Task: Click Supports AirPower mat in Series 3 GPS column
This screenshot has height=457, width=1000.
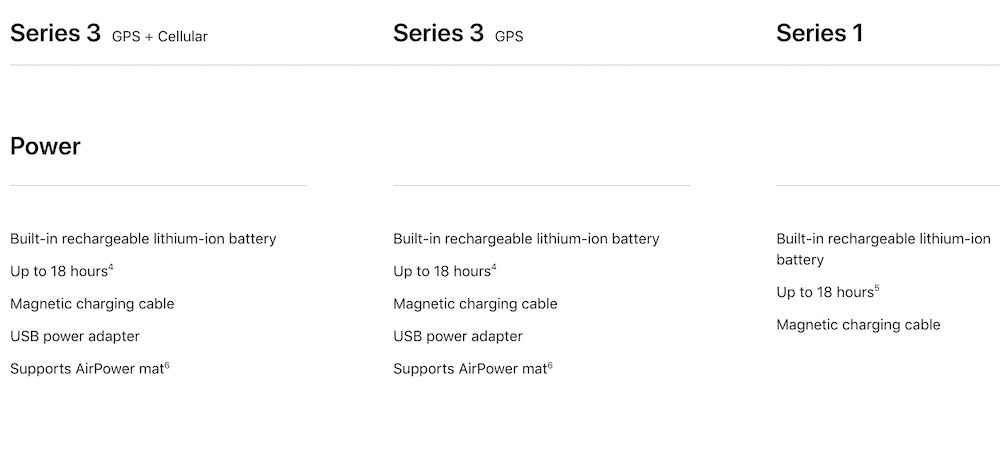Action: point(470,369)
